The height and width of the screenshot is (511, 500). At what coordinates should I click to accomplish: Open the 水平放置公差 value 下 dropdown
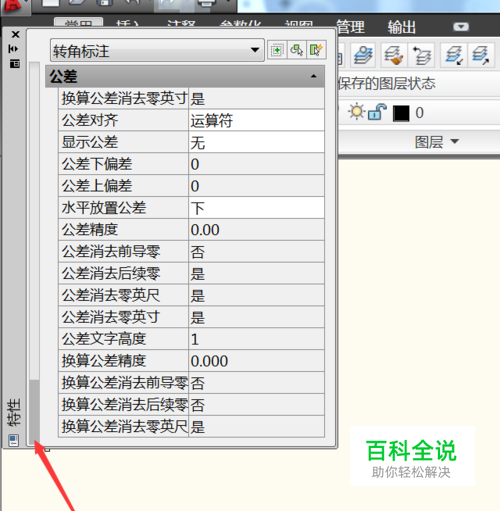click(x=256, y=208)
